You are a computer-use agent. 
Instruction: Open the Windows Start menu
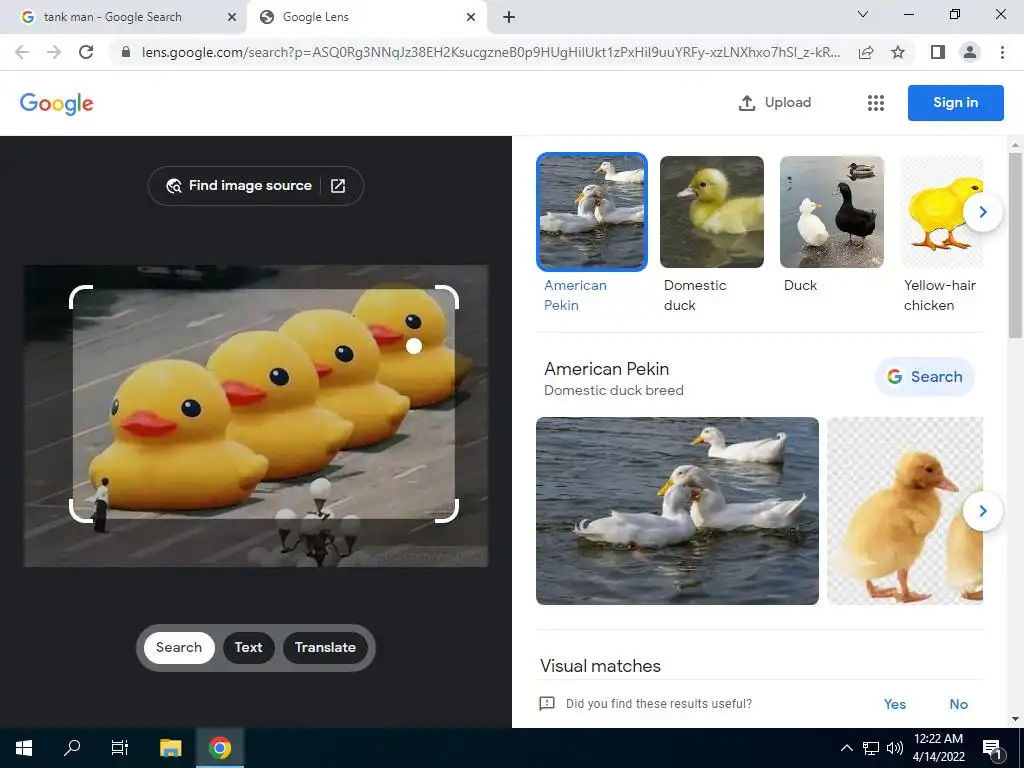24,748
